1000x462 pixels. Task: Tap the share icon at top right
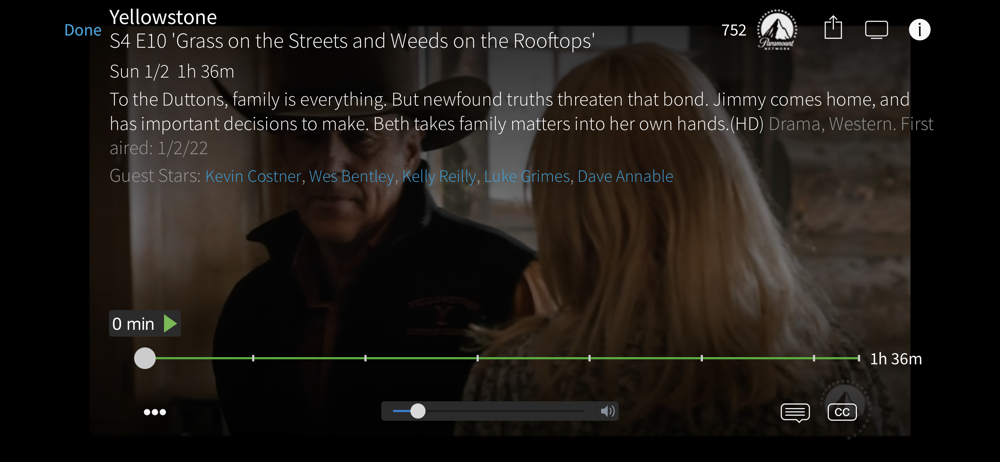tap(833, 29)
